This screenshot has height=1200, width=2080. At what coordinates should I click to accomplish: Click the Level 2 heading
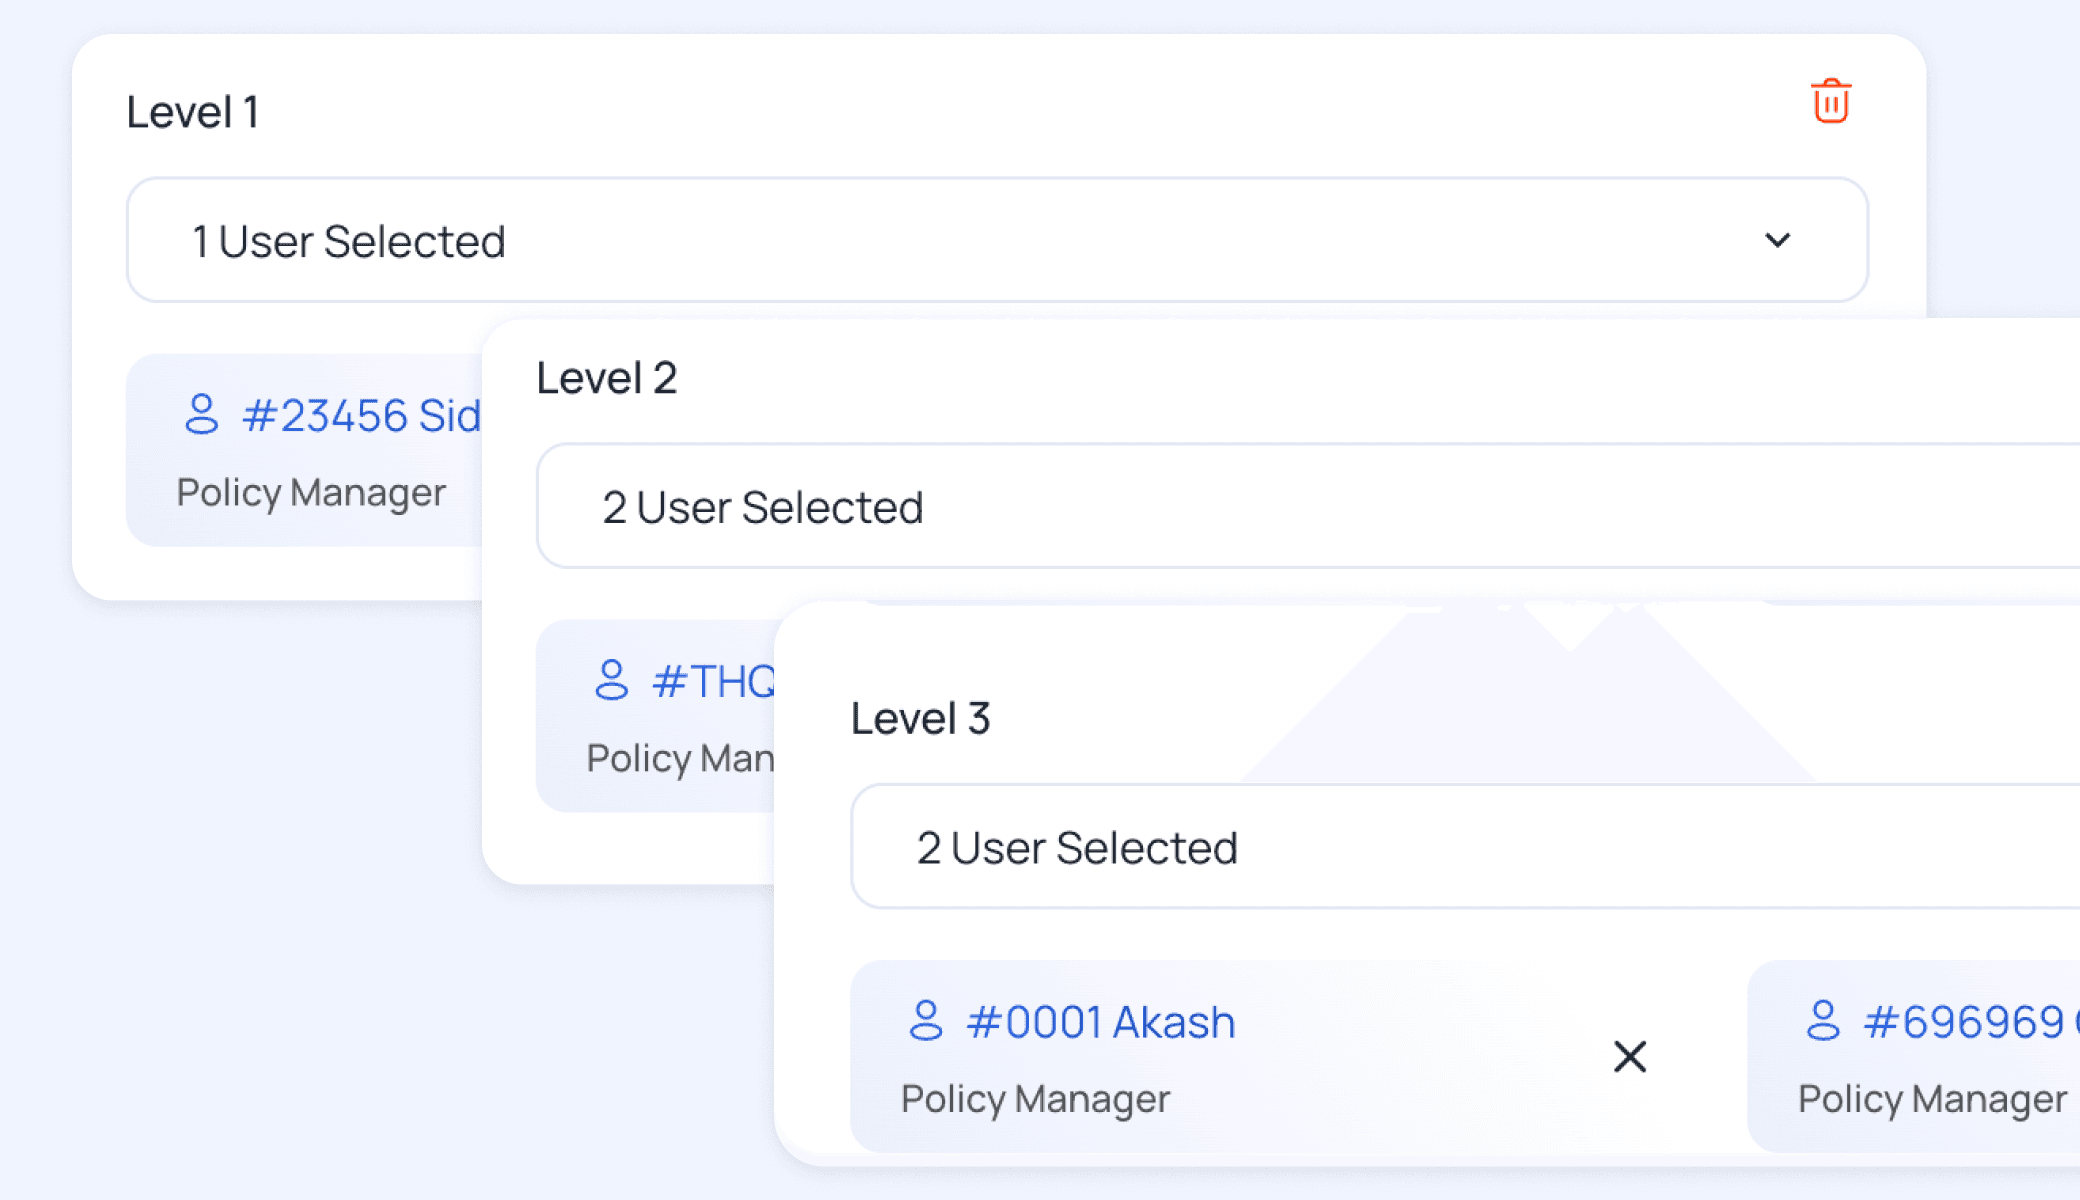click(607, 378)
